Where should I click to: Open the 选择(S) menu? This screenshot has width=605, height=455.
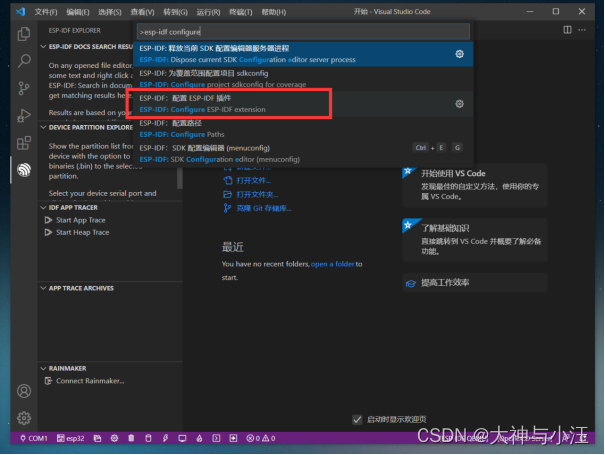point(110,12)
